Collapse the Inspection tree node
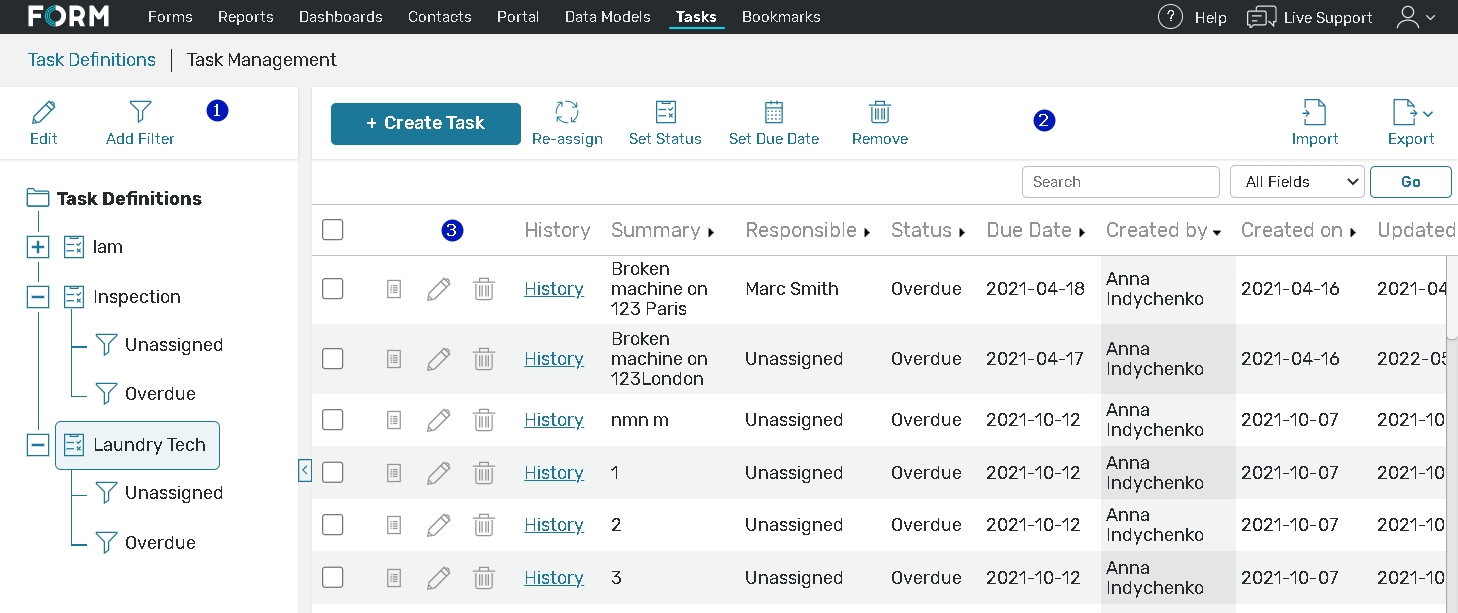 (x=38, y=297)
